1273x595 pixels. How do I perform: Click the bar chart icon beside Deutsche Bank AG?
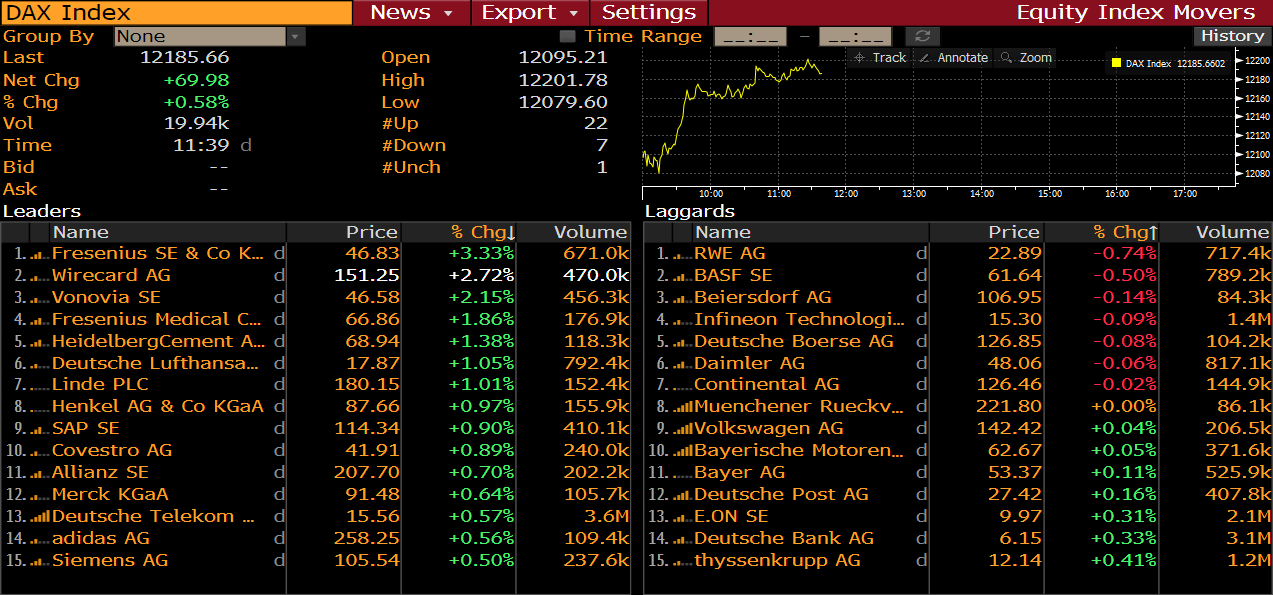683,539
